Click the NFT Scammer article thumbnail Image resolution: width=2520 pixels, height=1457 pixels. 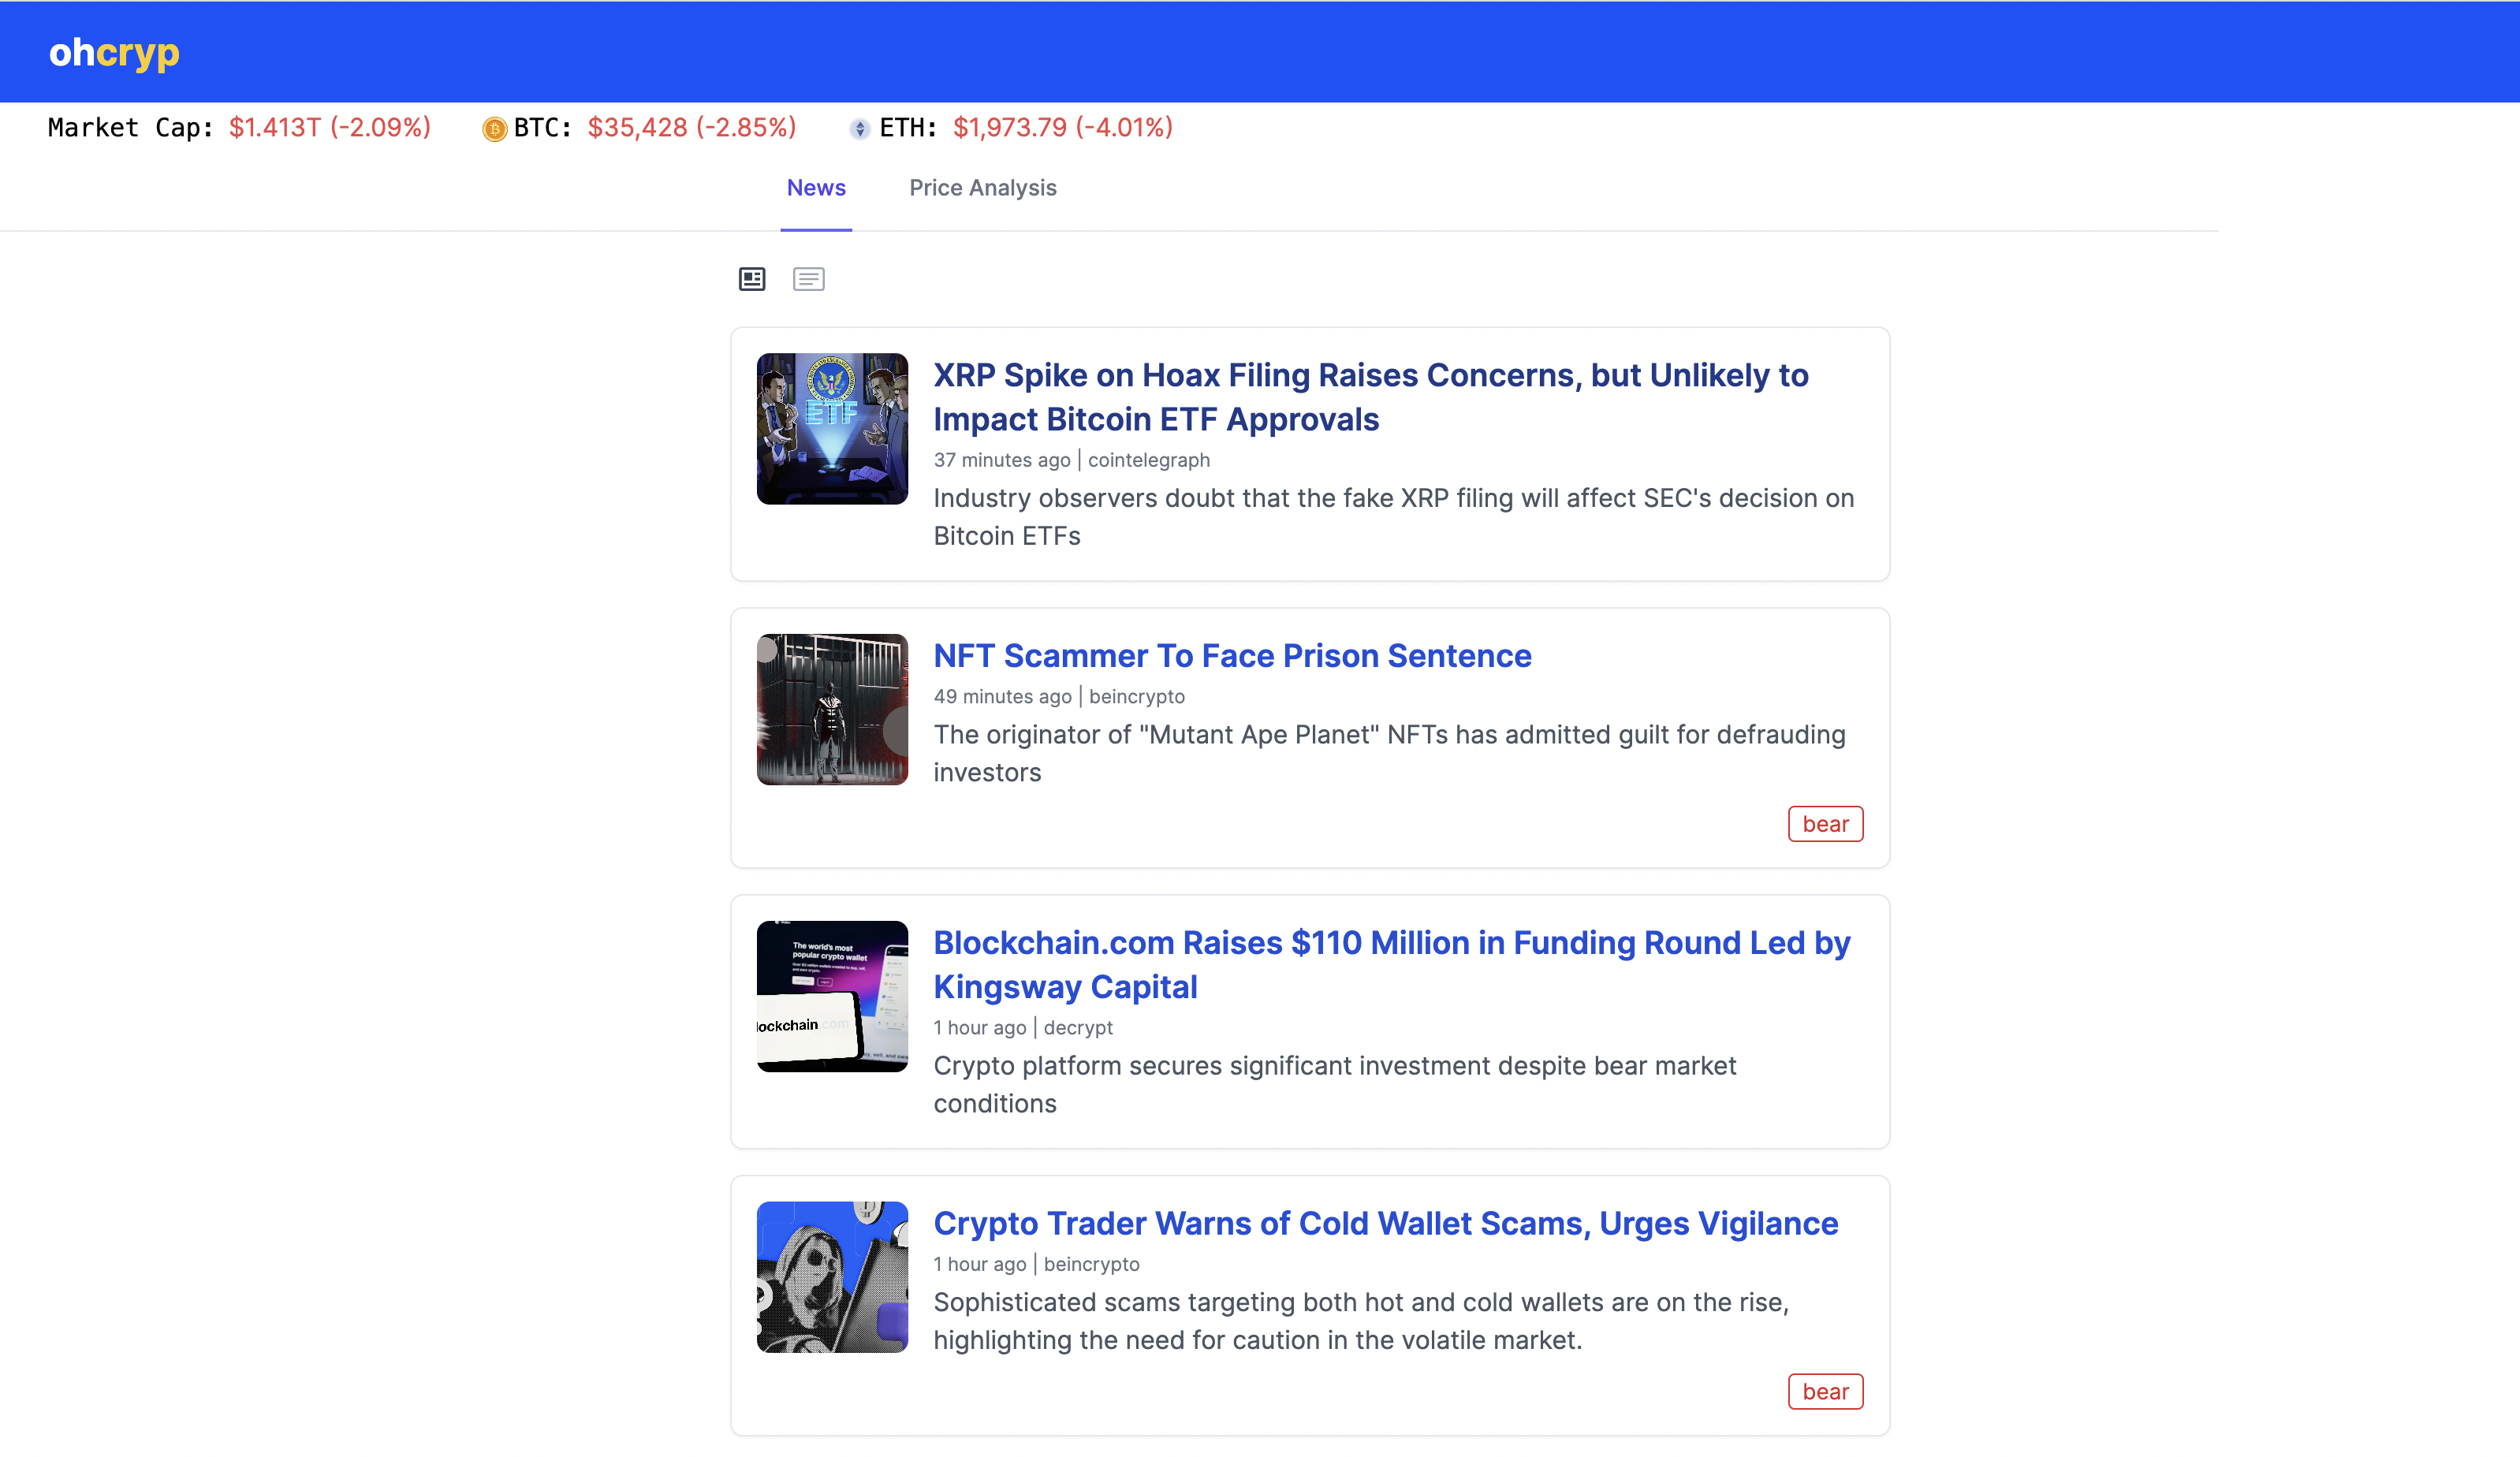pos(831,709)
